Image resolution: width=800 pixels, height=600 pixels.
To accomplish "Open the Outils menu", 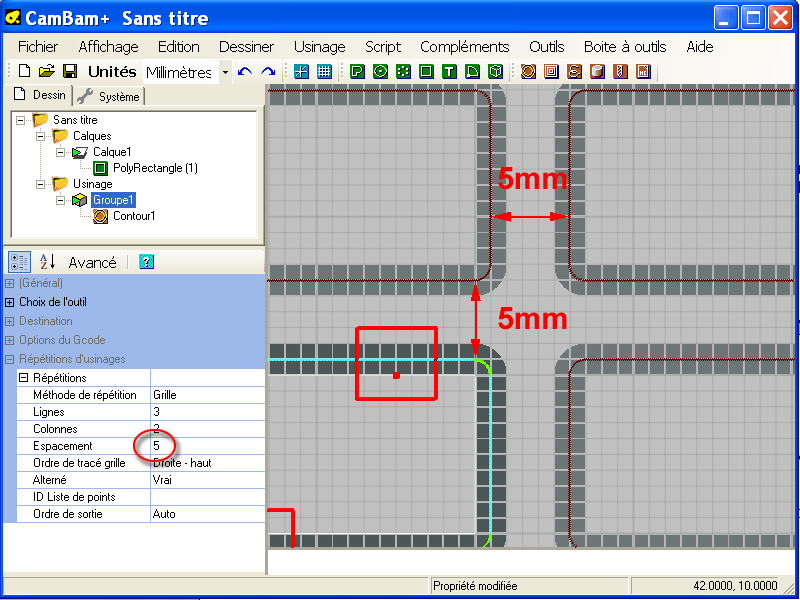I will click(x=546, y=47).
